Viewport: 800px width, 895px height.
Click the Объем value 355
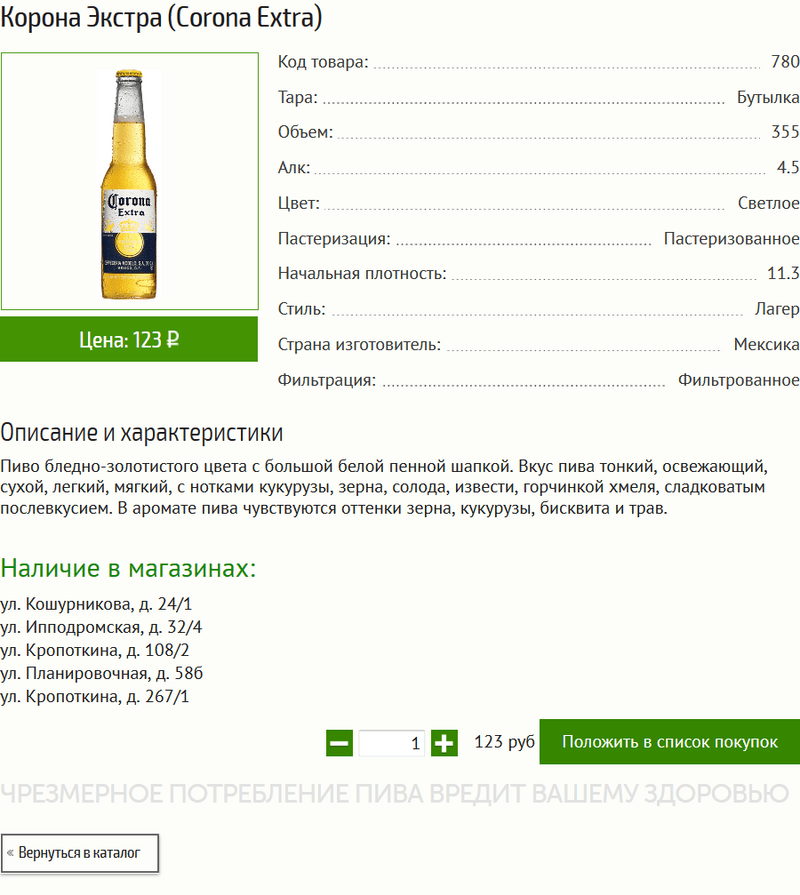click(785, 132)
